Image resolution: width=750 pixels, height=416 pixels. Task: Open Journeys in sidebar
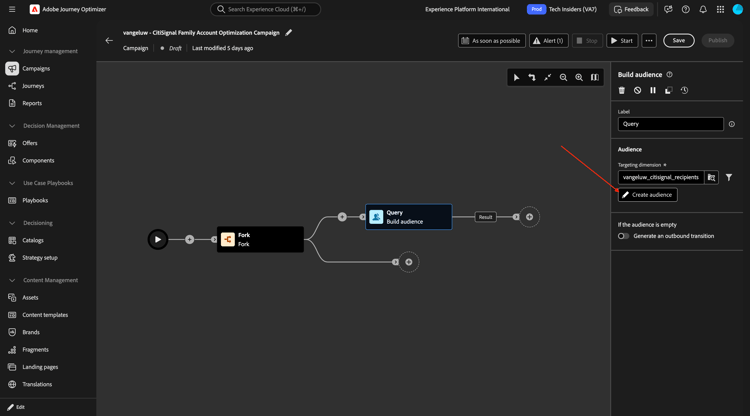coord(33,86)
